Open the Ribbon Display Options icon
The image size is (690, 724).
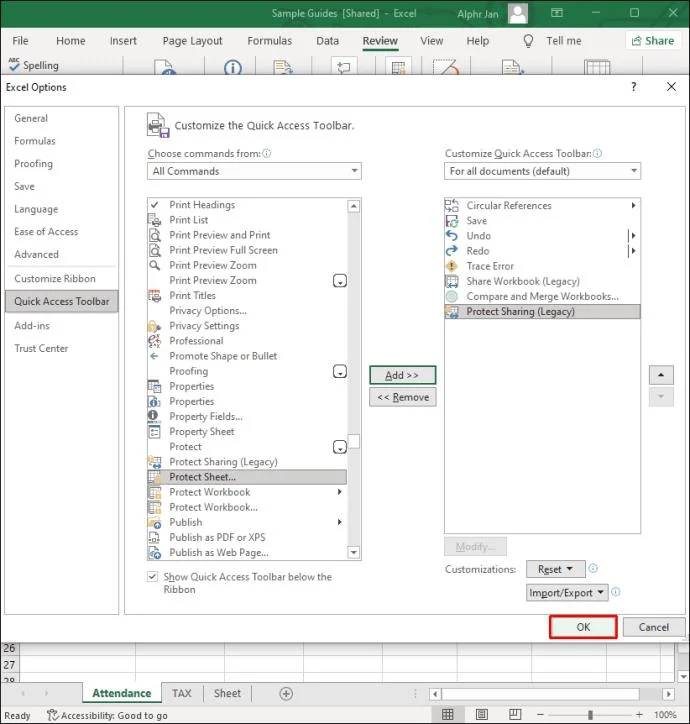pyautogui.click(x=557, y=13)
